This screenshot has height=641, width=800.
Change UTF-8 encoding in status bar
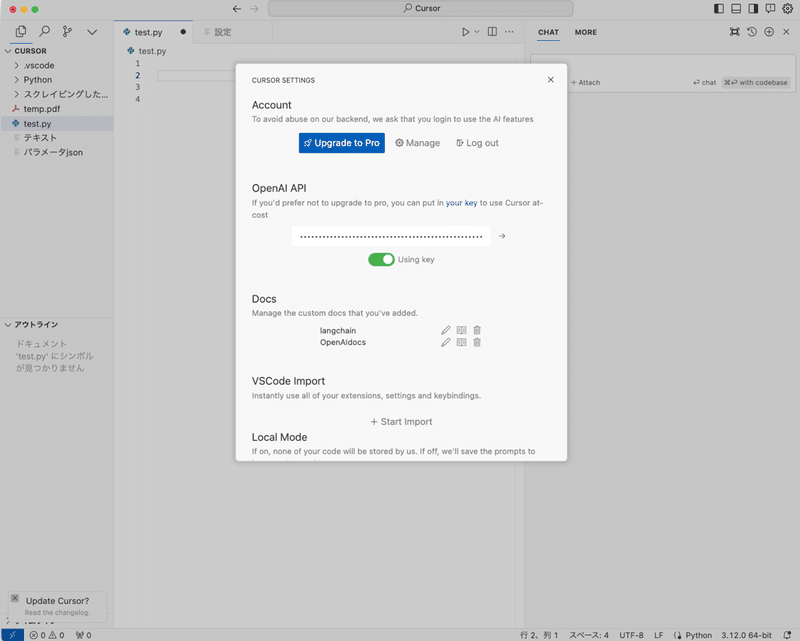pos(631,635)
